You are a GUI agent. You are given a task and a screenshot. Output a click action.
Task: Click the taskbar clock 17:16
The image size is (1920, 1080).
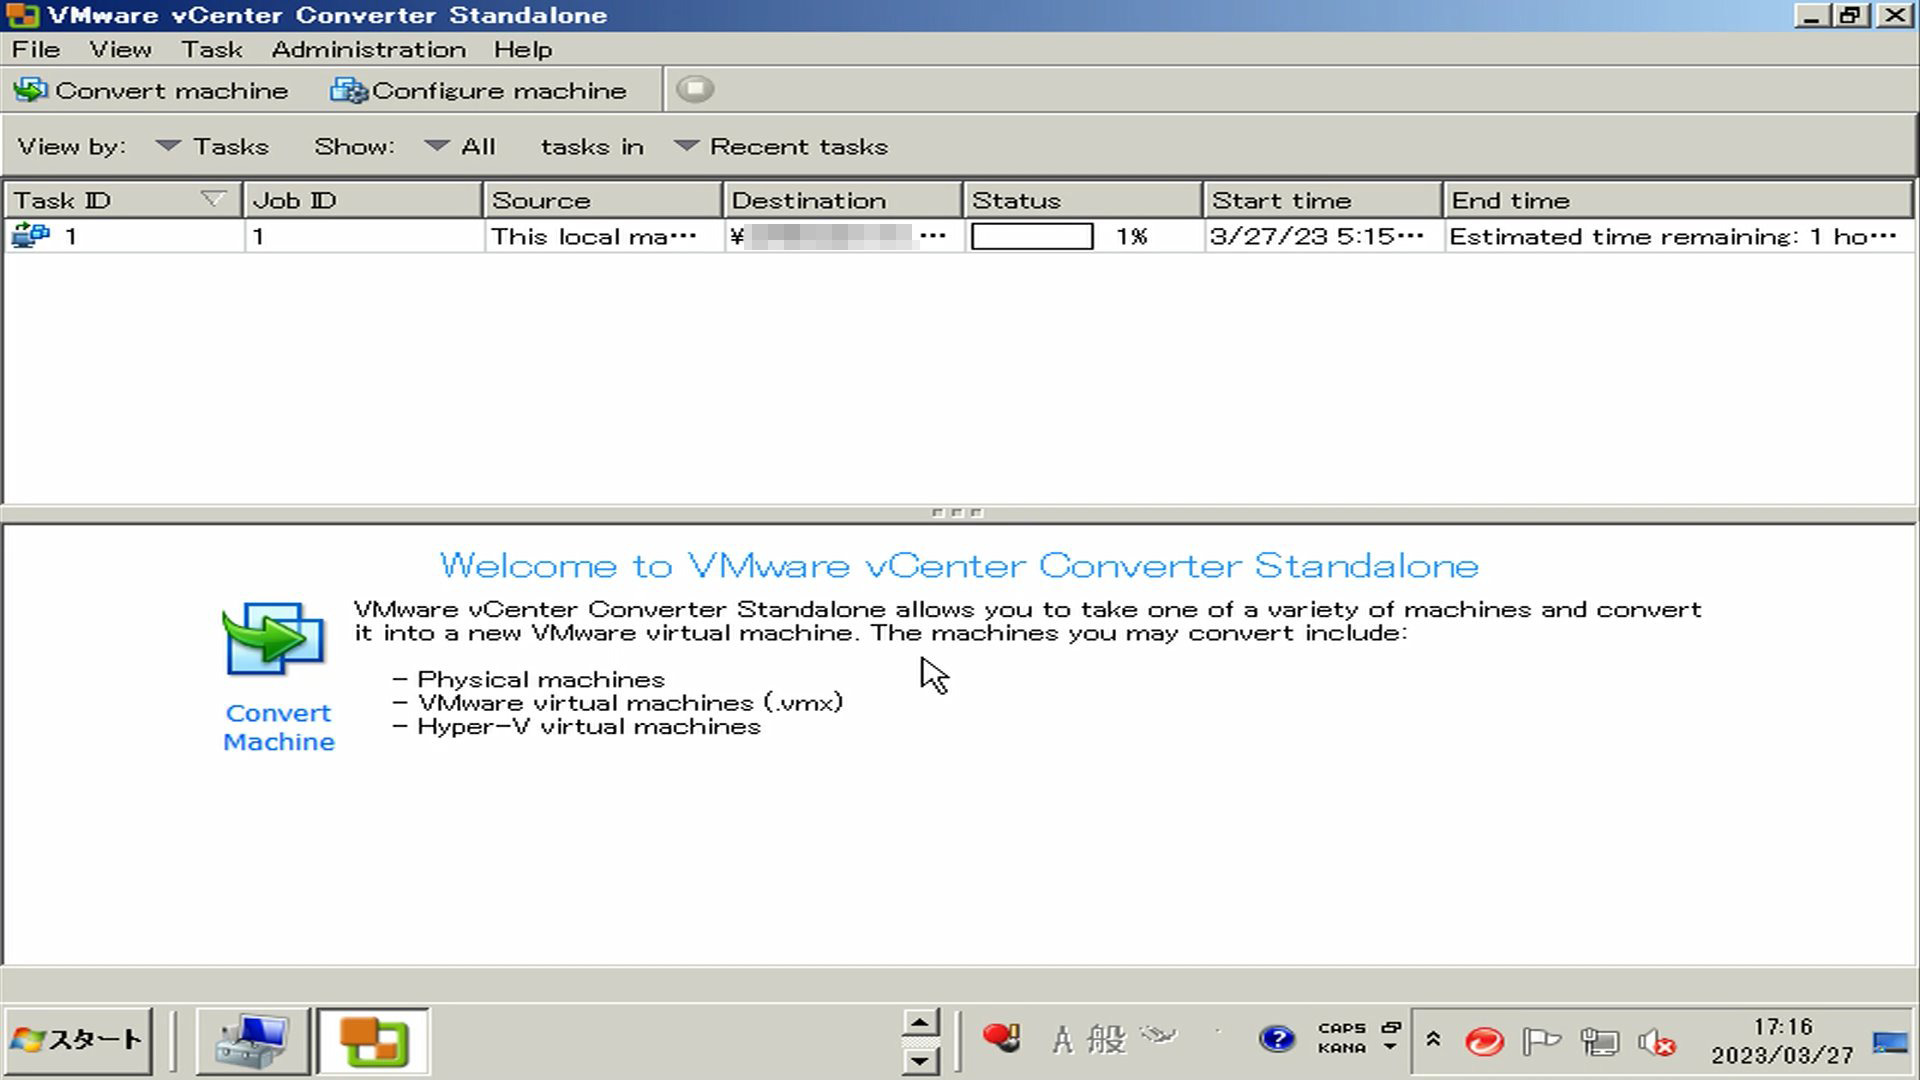pyautogui.click(x=1782, y=1027)
